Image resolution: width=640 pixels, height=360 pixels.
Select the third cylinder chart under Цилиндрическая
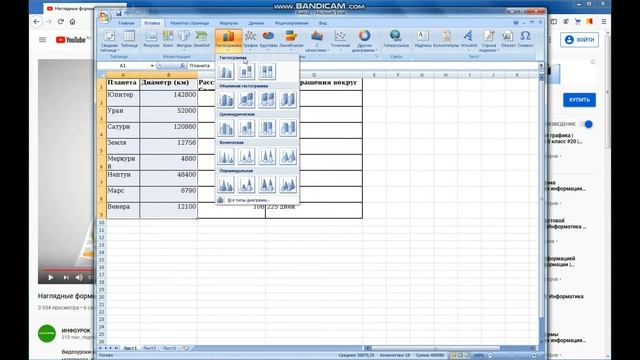click(x=267, y=128)
